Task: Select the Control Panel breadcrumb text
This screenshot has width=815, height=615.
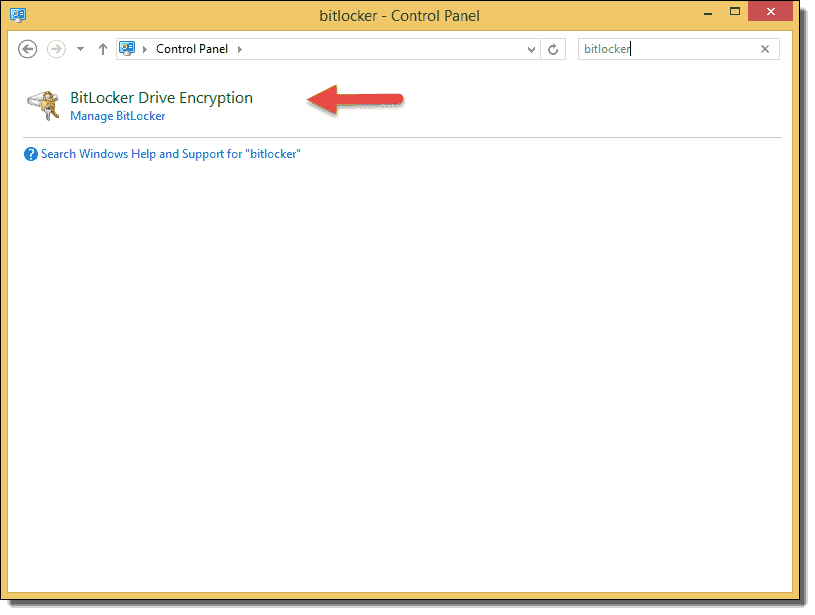Action: coord(195,48)
